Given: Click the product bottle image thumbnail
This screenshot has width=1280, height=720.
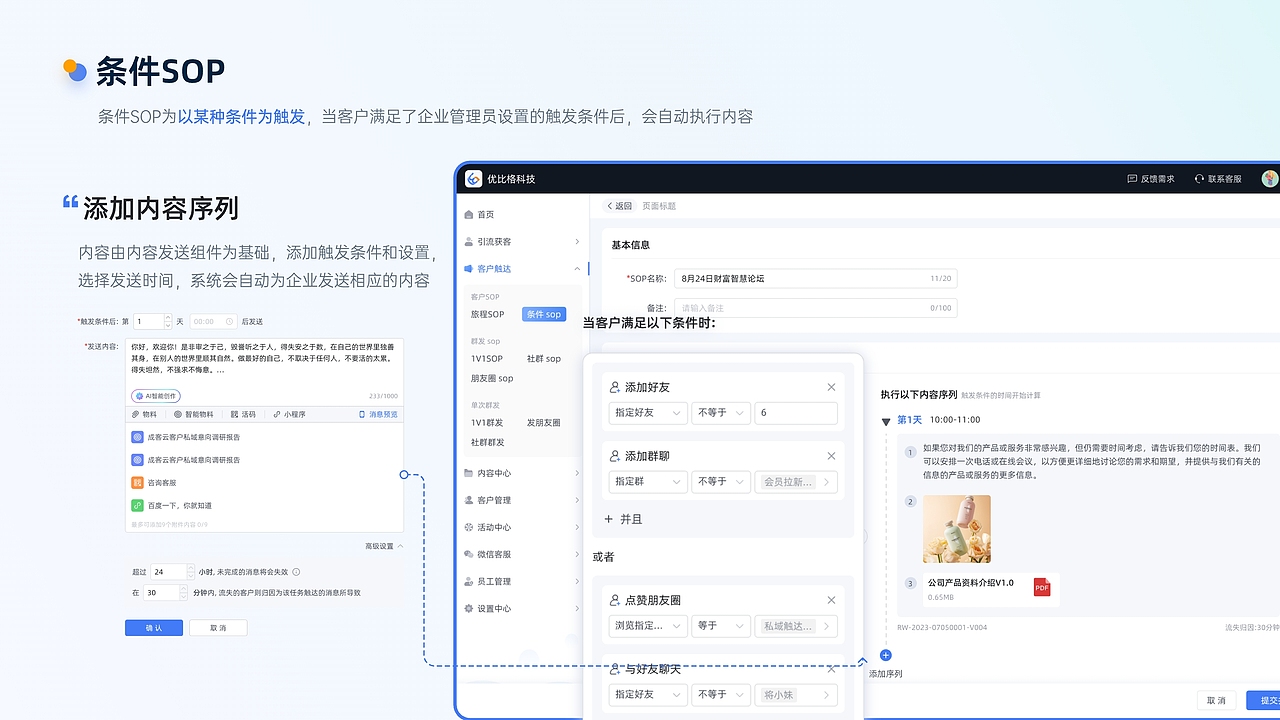Looking at the screenshot, I should pyautogui.click(x=957, y=529).
